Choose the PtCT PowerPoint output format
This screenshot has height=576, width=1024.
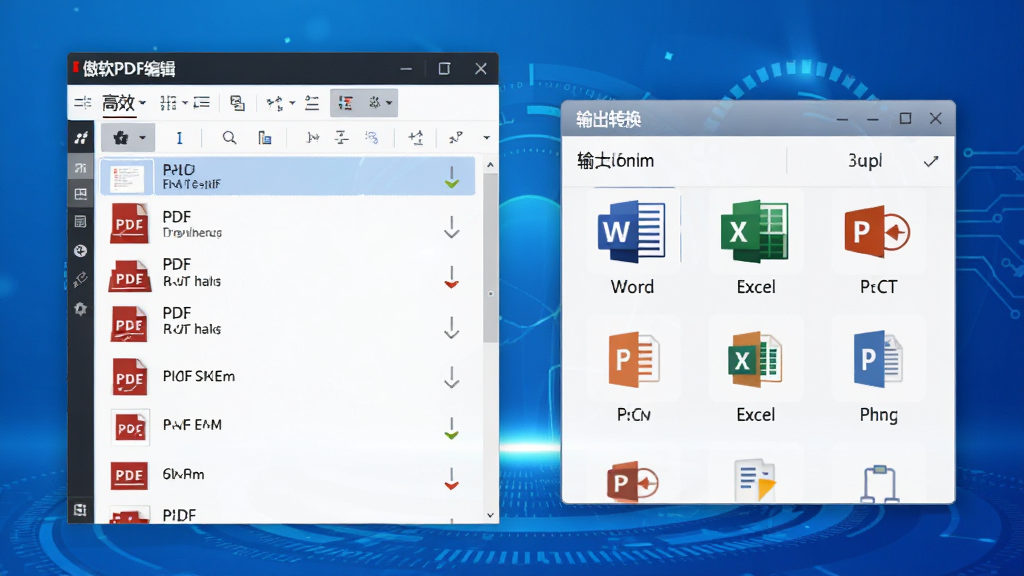pos(878,247)
